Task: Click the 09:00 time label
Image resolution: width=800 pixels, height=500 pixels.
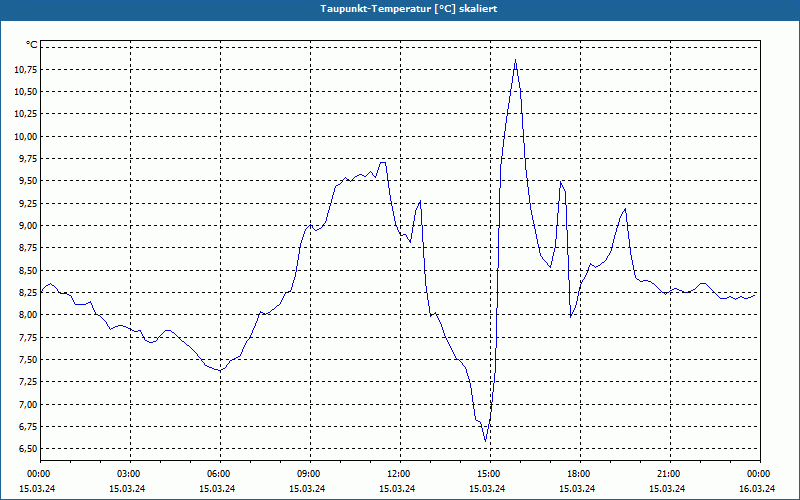Action: point(310,474)
